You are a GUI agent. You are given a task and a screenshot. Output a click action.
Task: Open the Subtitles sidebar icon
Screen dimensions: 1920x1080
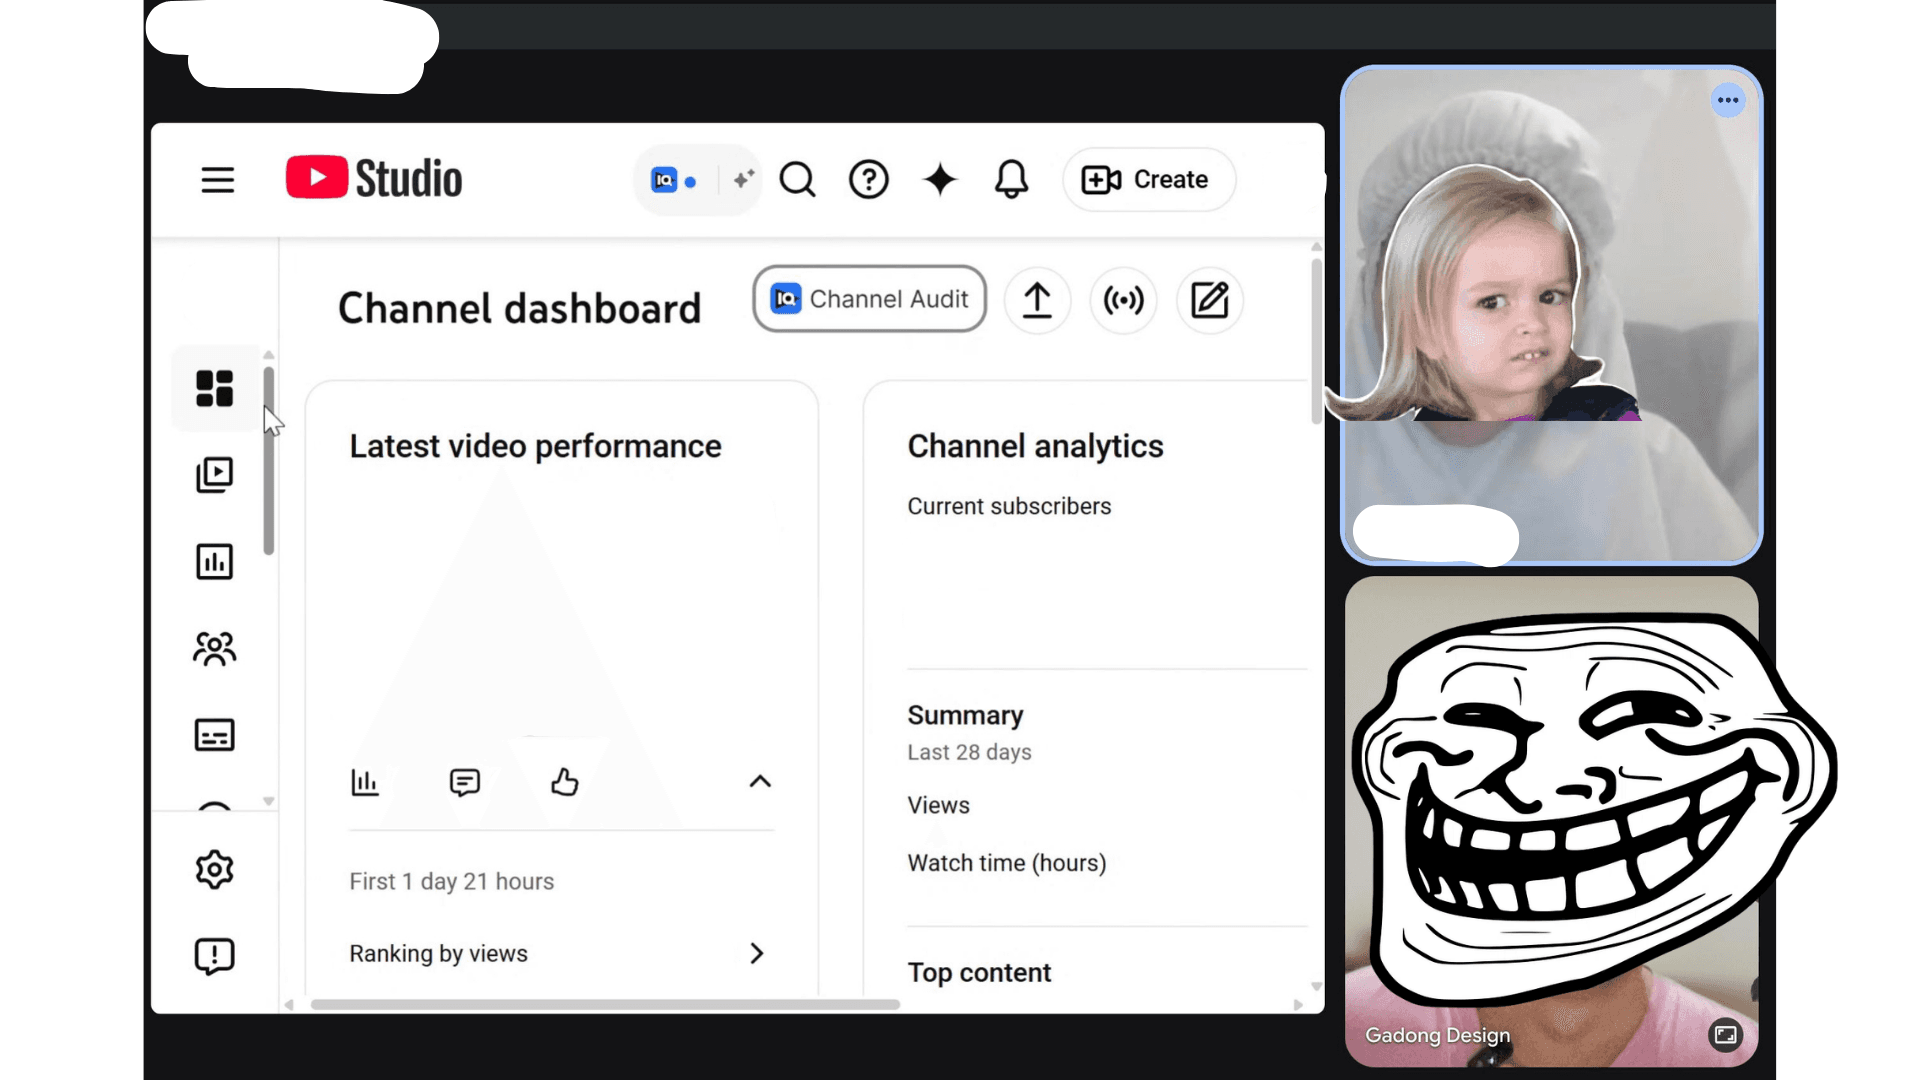[x=214, y=735]
